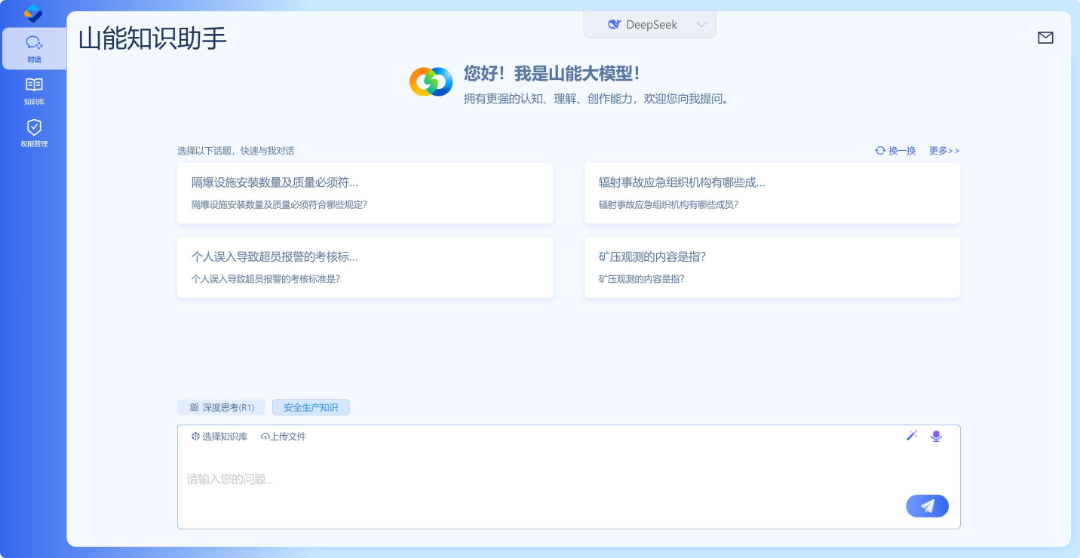Click the whale icon beside DeepSeek
The height and width of the screenshot is (558, 1080).
pos(614,25)
